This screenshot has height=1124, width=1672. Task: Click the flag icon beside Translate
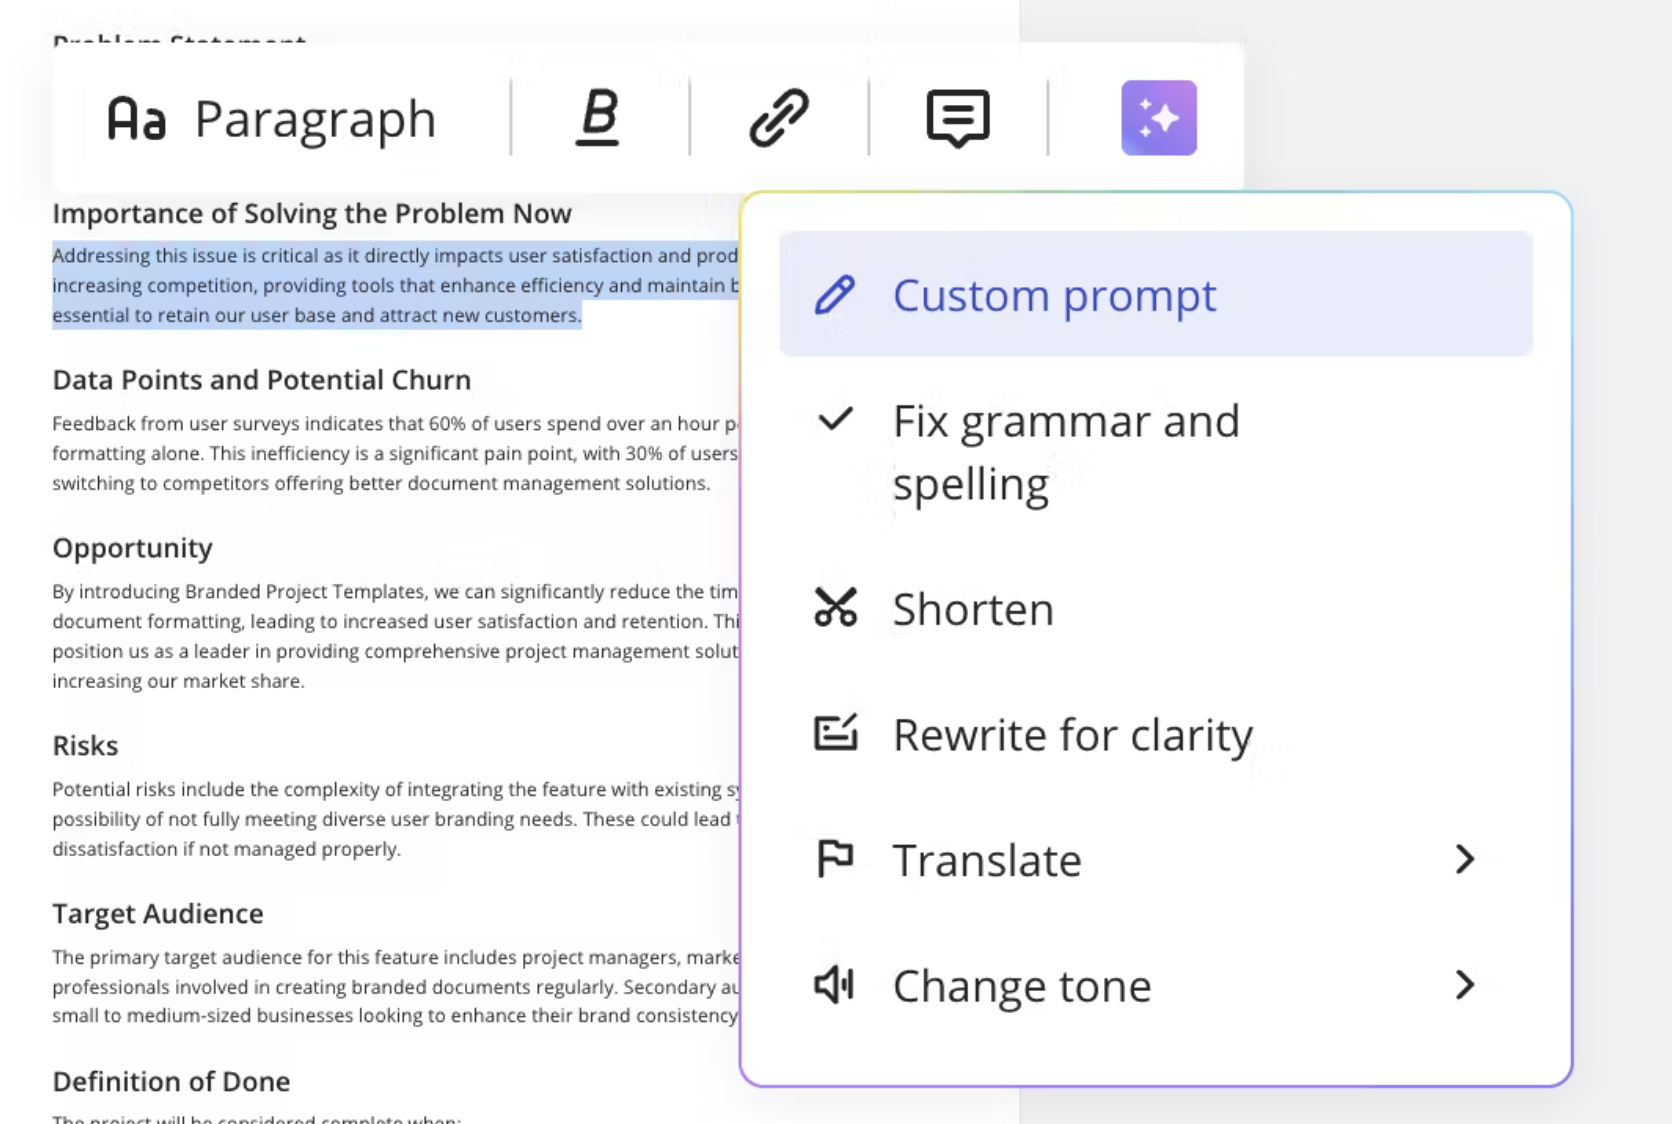(x=835, y=859)
